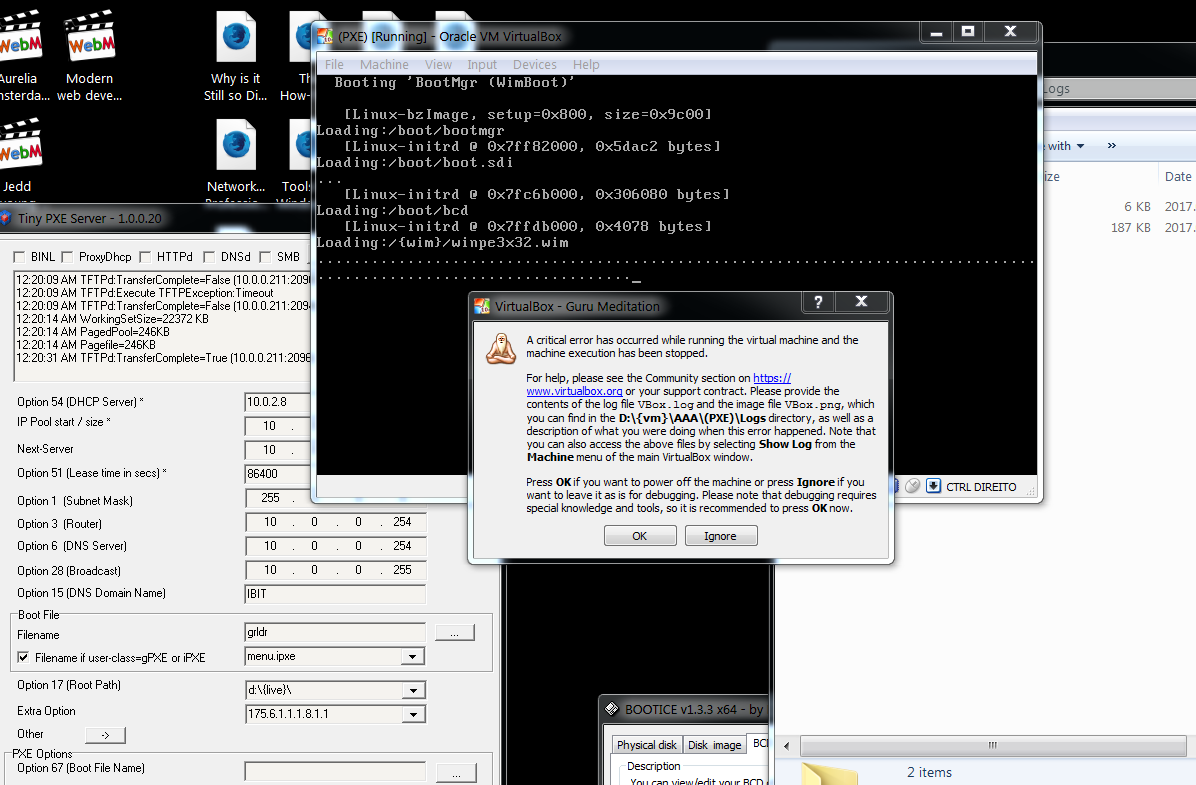1196x785 pixels.
Task: Click the Explorer toolbar overflow chevron
Action: pyautogui.click(x=1111, y=146)
